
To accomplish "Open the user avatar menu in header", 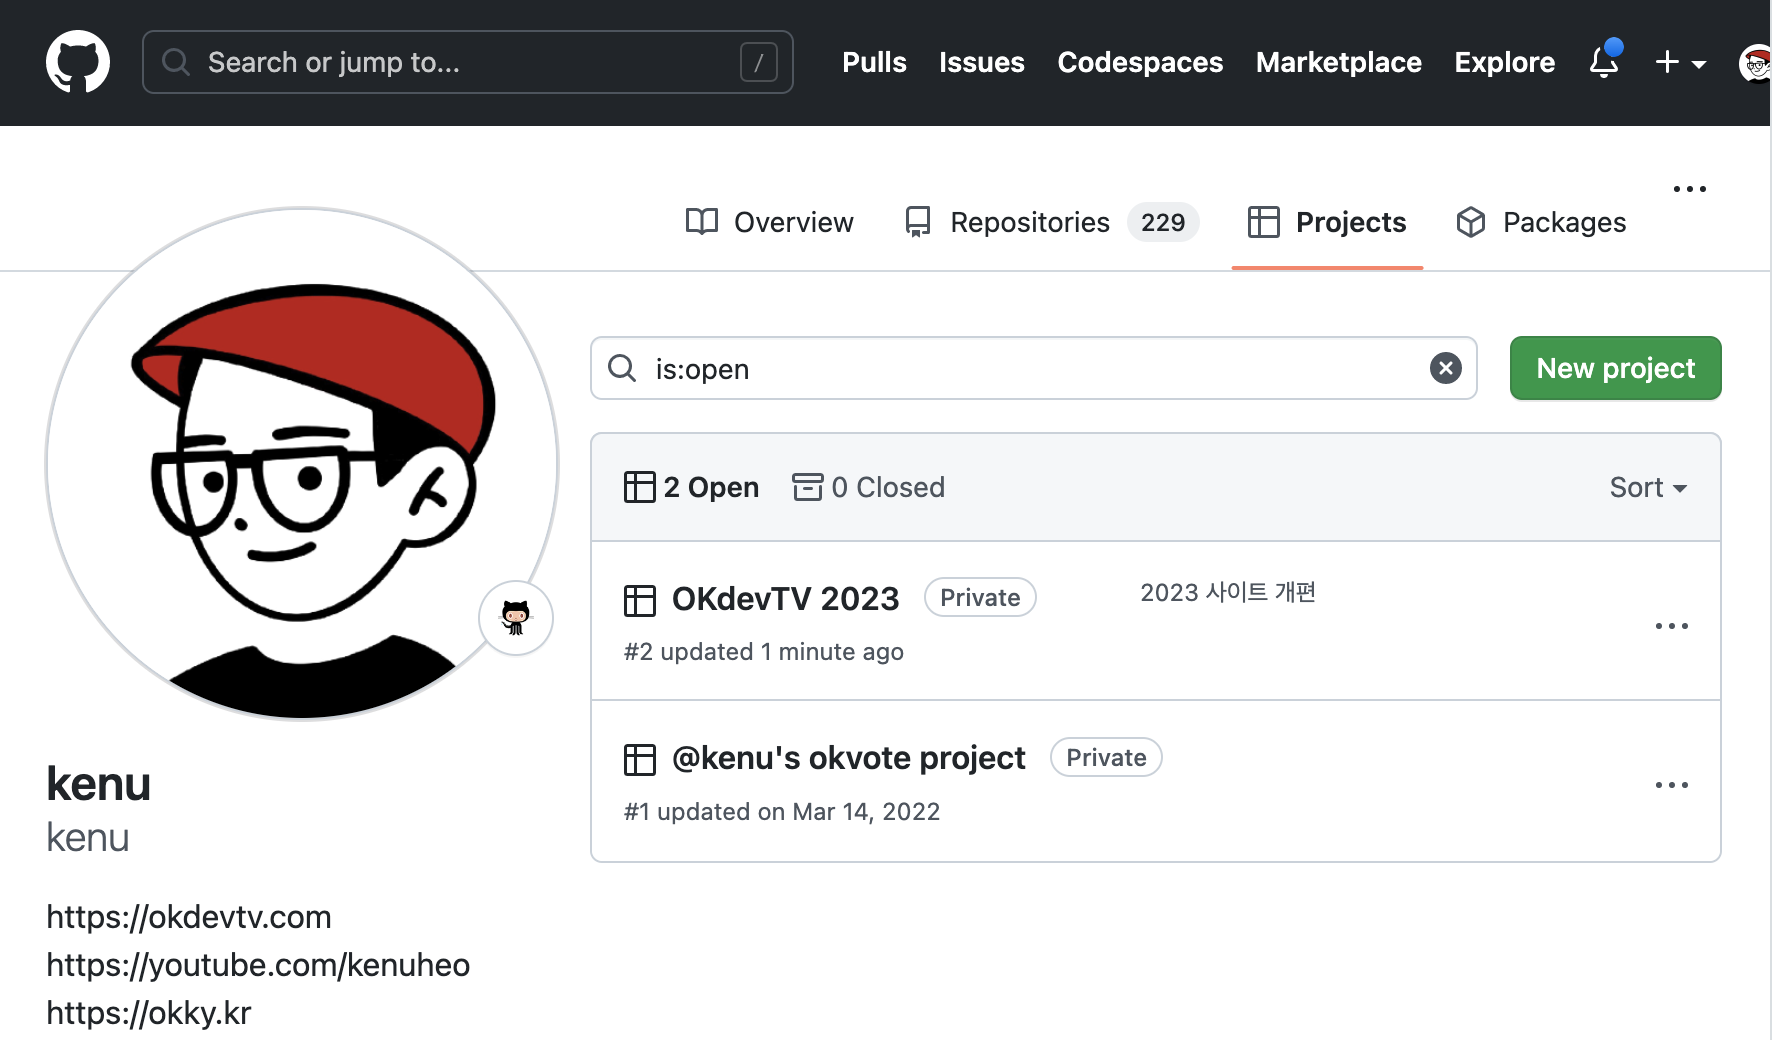I will tap(1755, 63).
